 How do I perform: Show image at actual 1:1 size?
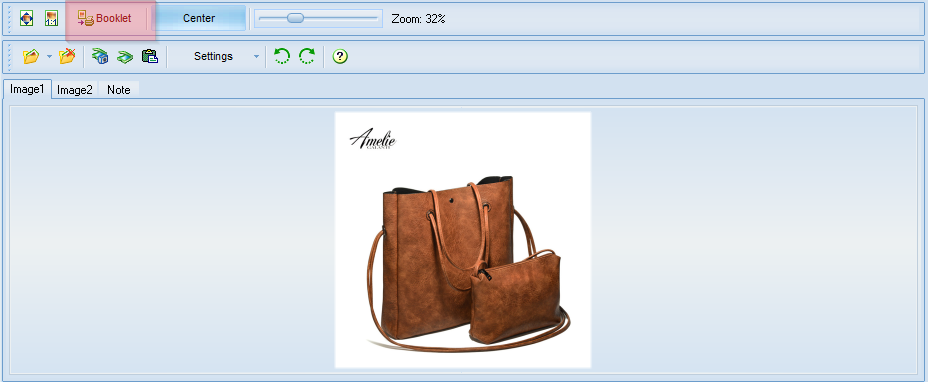(x=51, y=18)
